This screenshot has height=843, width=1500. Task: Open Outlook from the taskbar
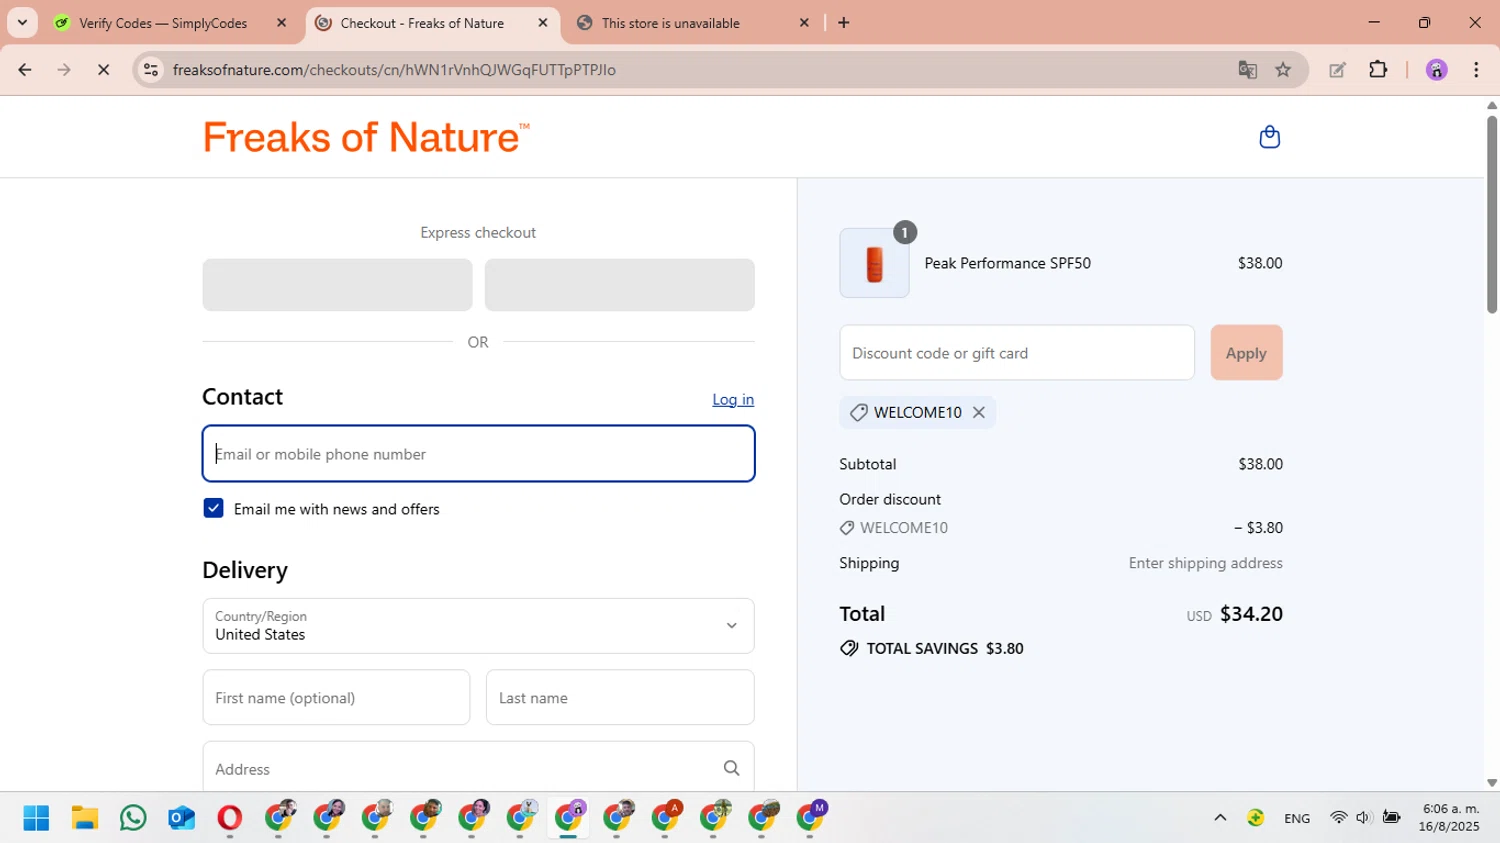(181, 818)
